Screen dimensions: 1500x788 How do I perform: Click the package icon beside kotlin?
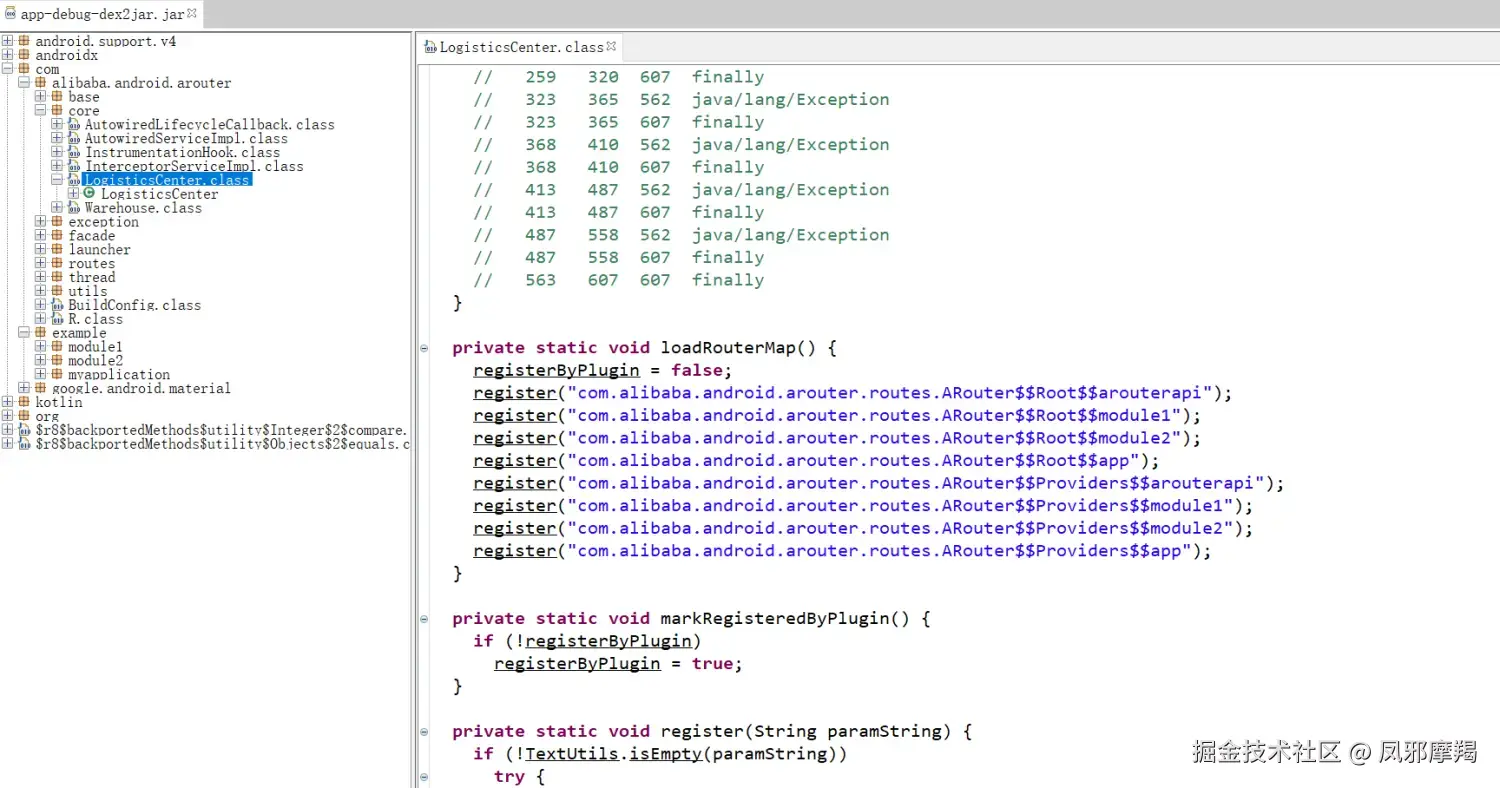24,402
